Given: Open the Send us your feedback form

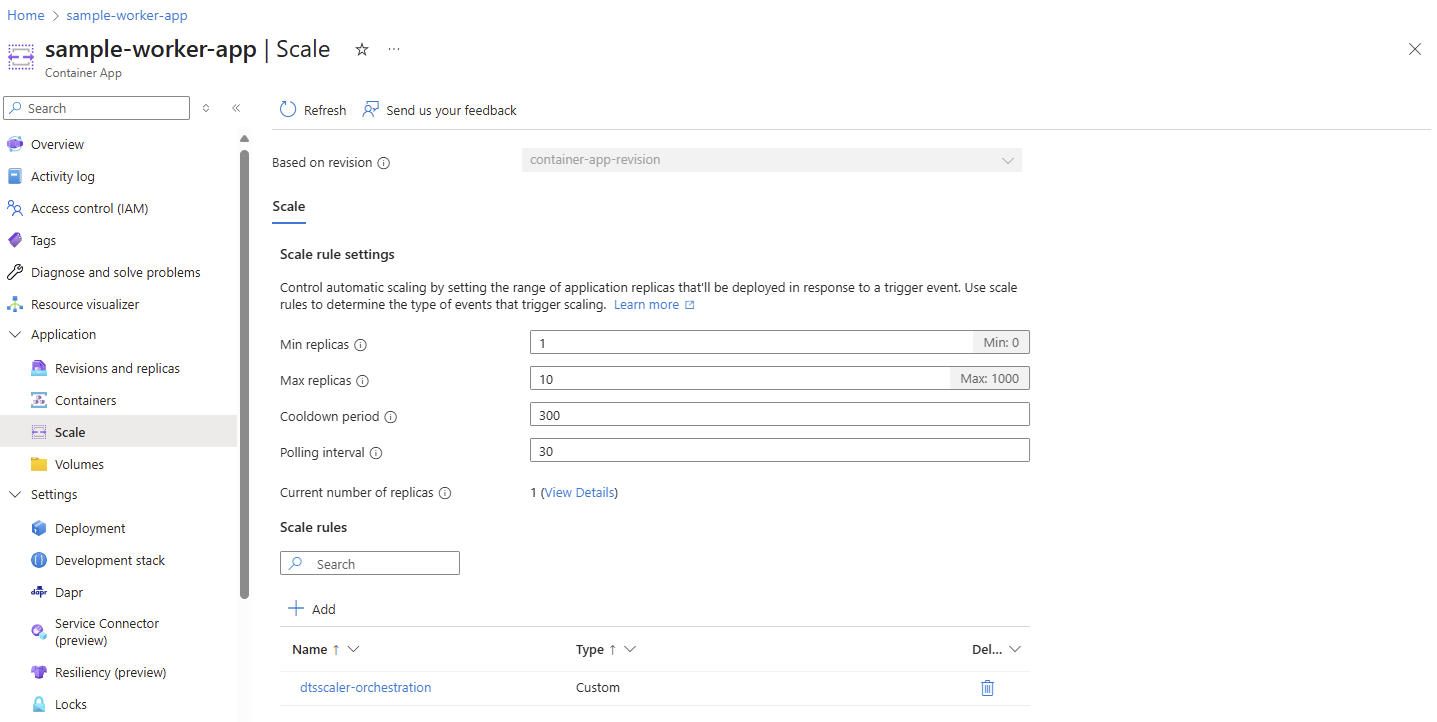Looking at the screenshot, I should click(x=439, y=110).
